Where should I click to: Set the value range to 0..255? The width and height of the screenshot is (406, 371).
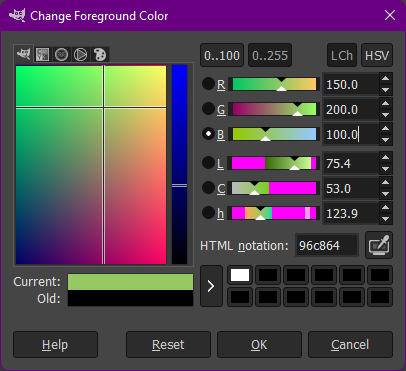click(270, 55)
